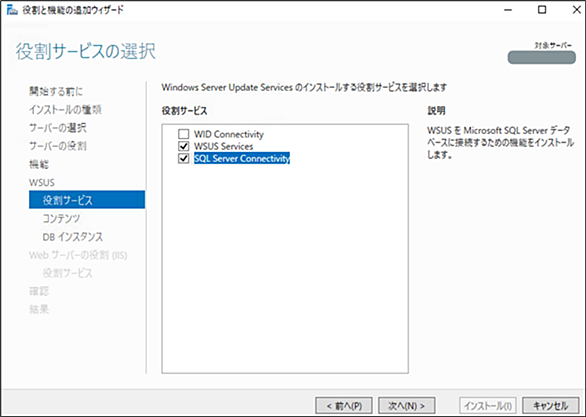This screenshot has width=586, height=417.
Task: Select the WID Connectivity label
Action: pos(229,134)
